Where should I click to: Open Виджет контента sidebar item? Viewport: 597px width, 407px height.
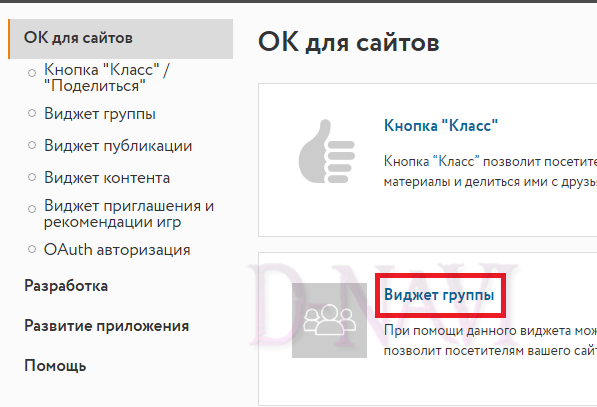pos(107,178)
